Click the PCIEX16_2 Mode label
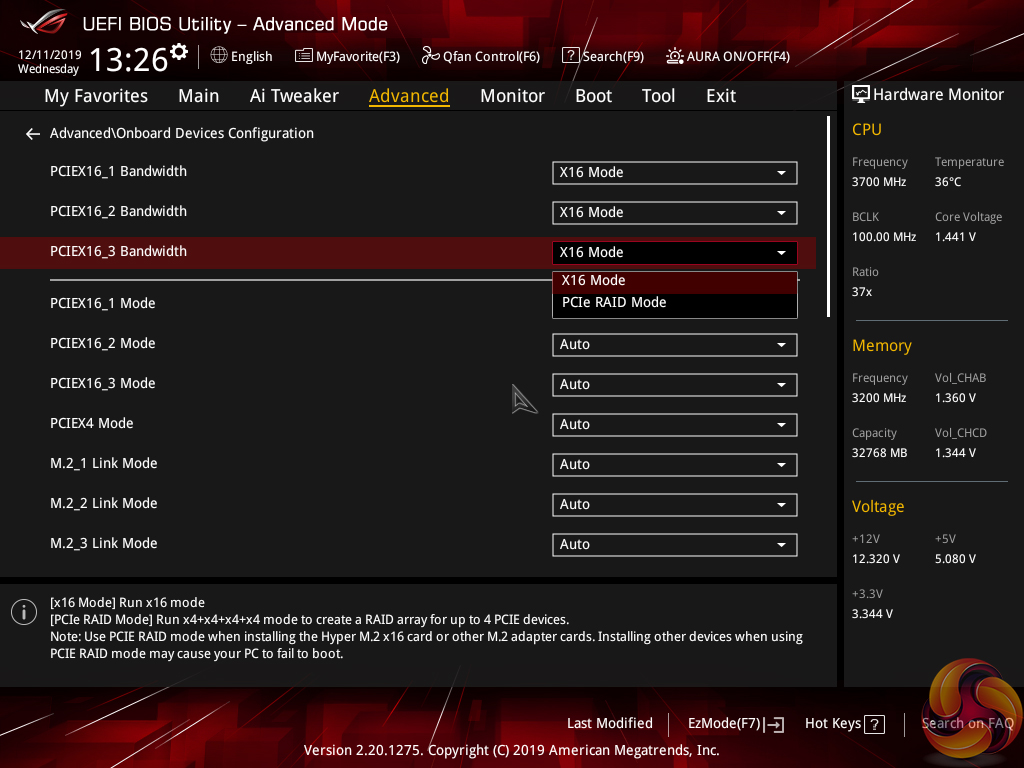Viewport: 1024px width, 768px height. 103,344
